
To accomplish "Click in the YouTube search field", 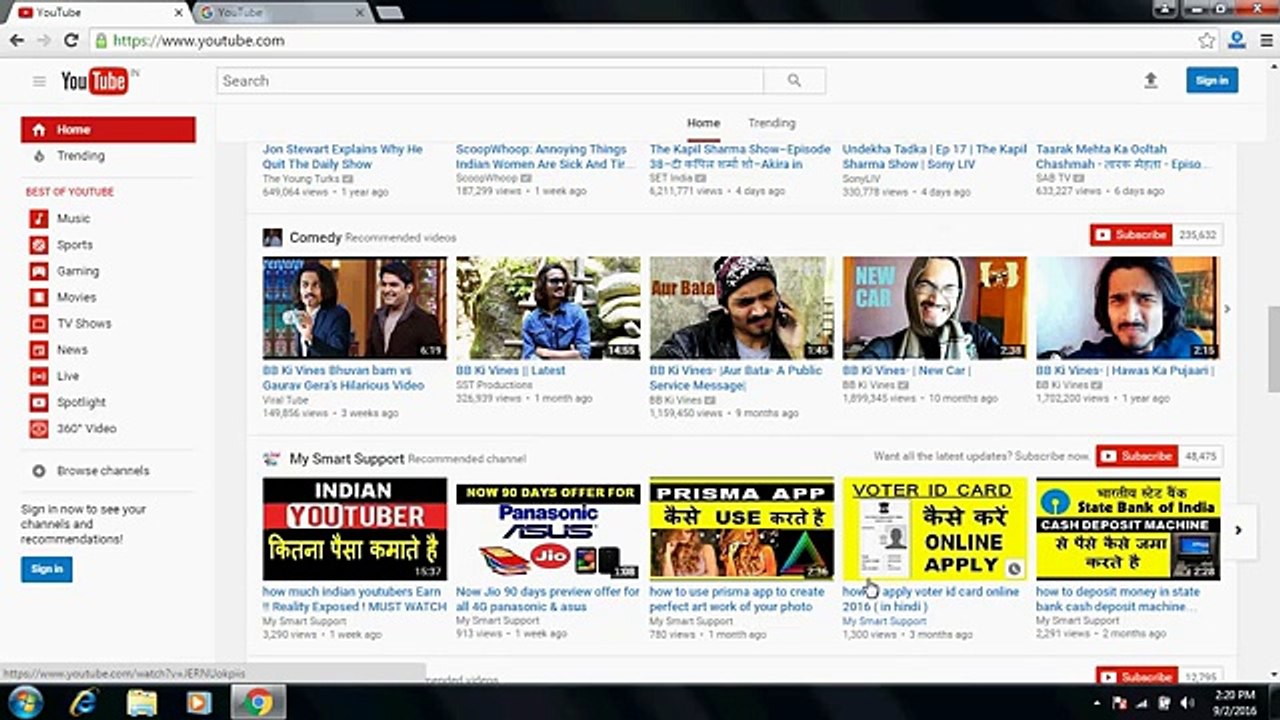I will [x=490, y=81].
